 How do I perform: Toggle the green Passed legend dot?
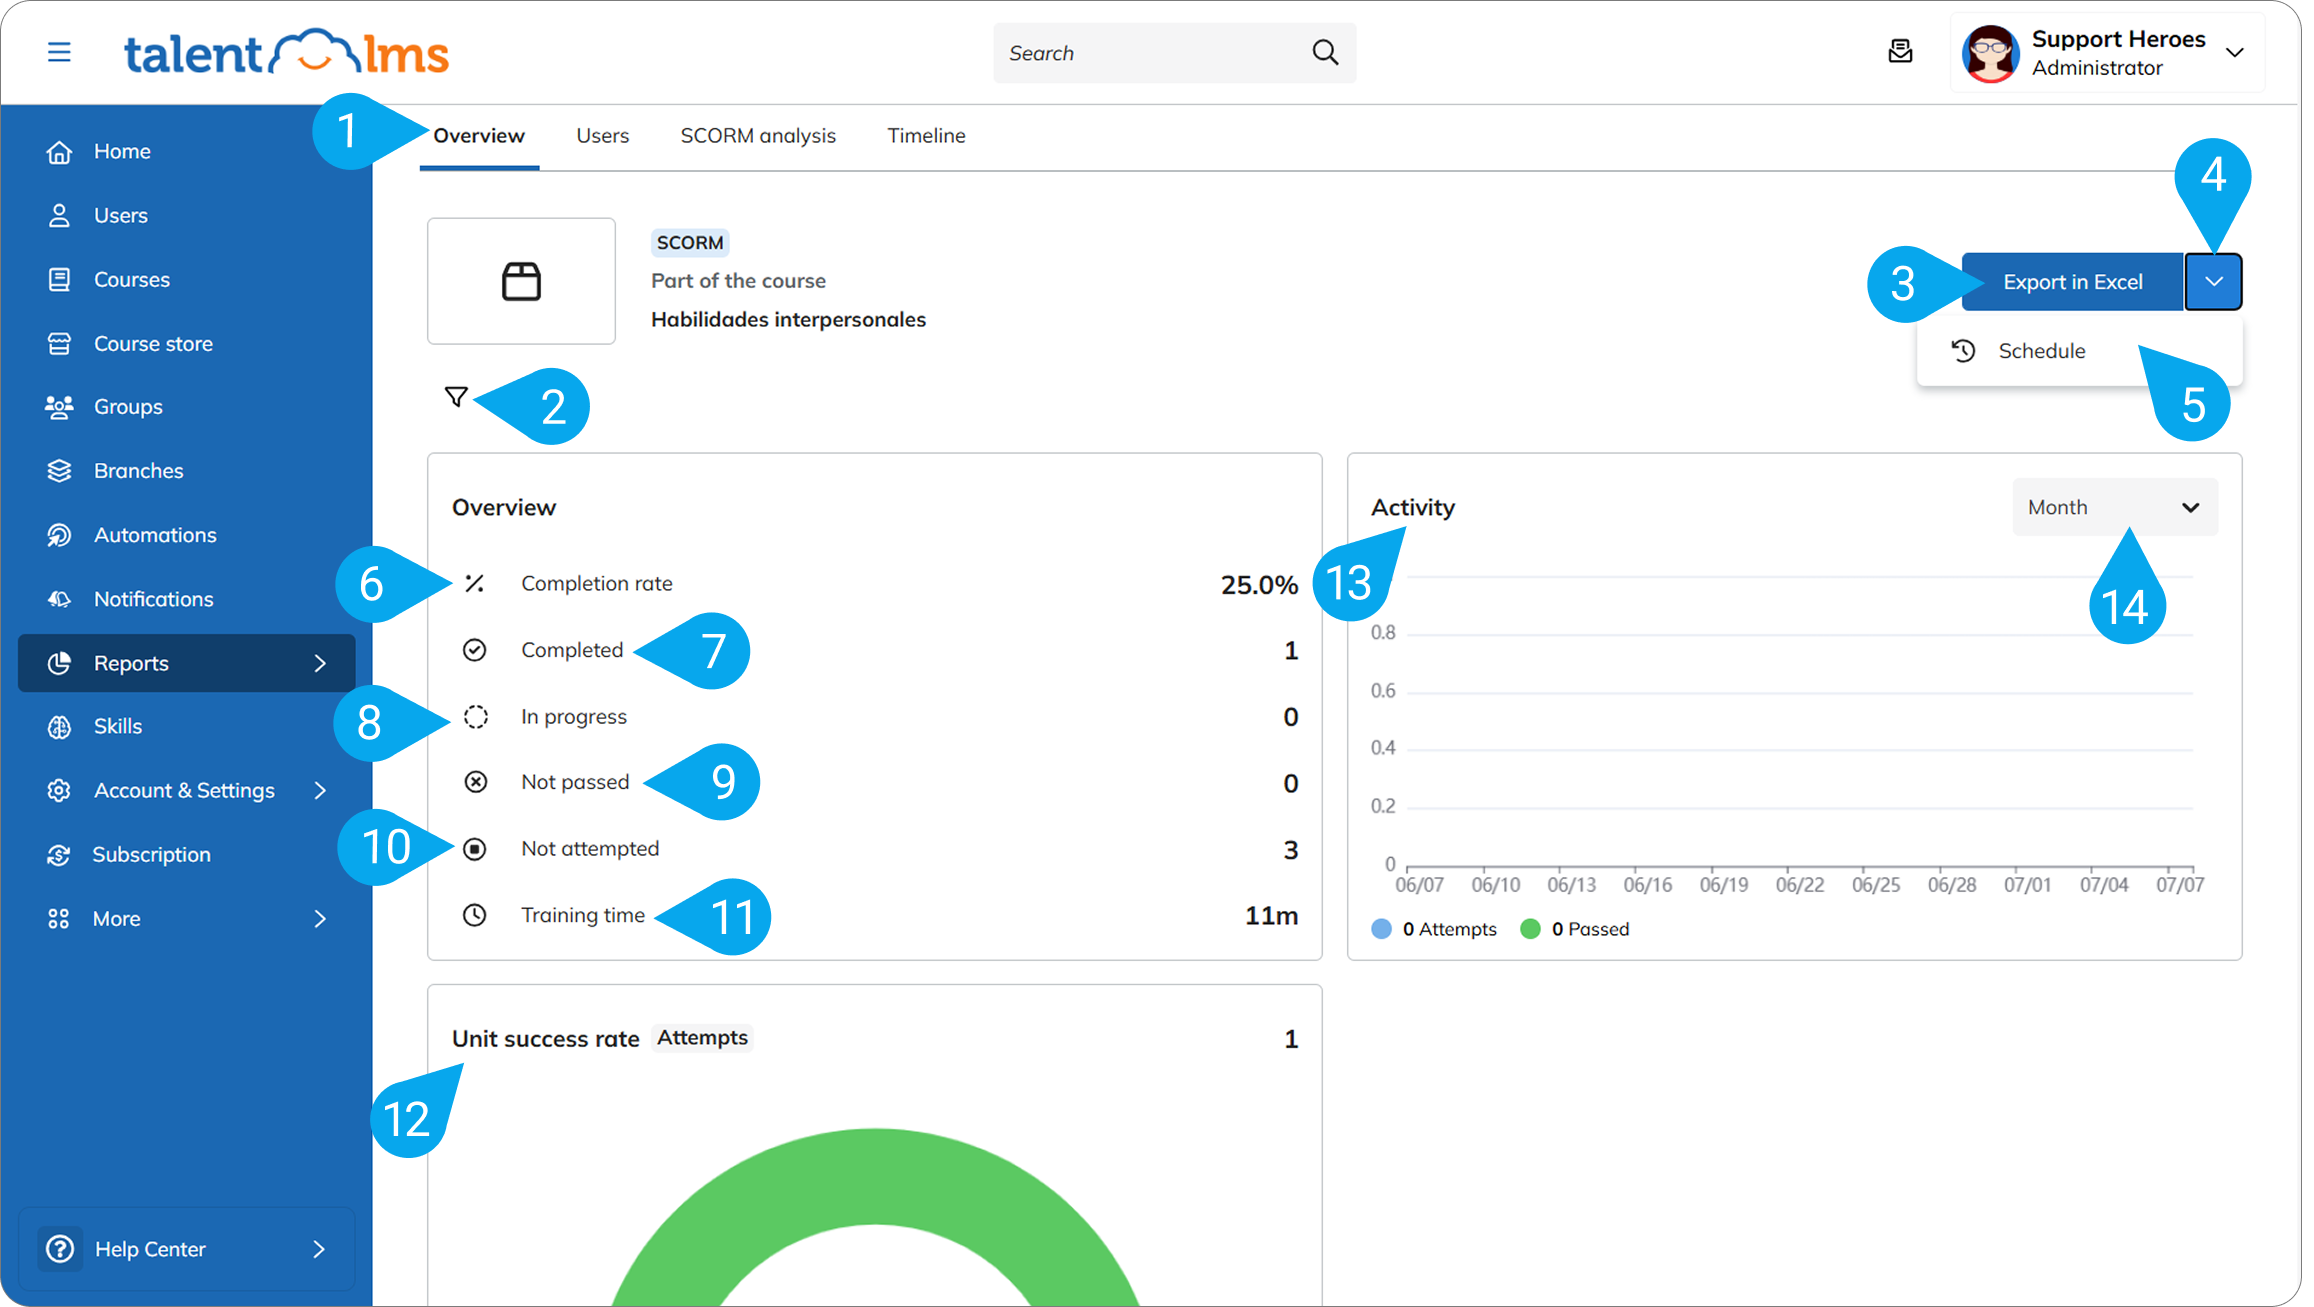(1530, 929)
